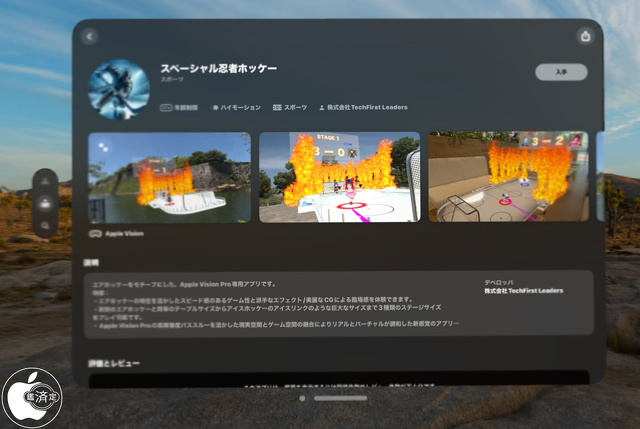
Task: Click the 評価とレビュー section heading
Action: (114, 363)
